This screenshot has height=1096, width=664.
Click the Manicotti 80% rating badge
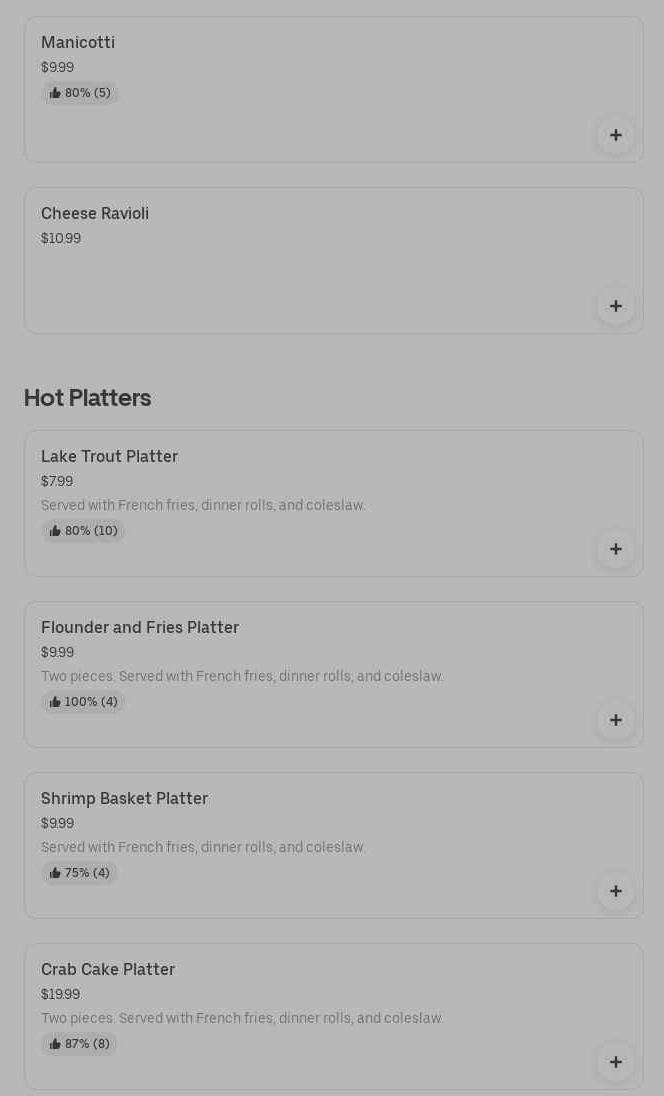(80, 93)
